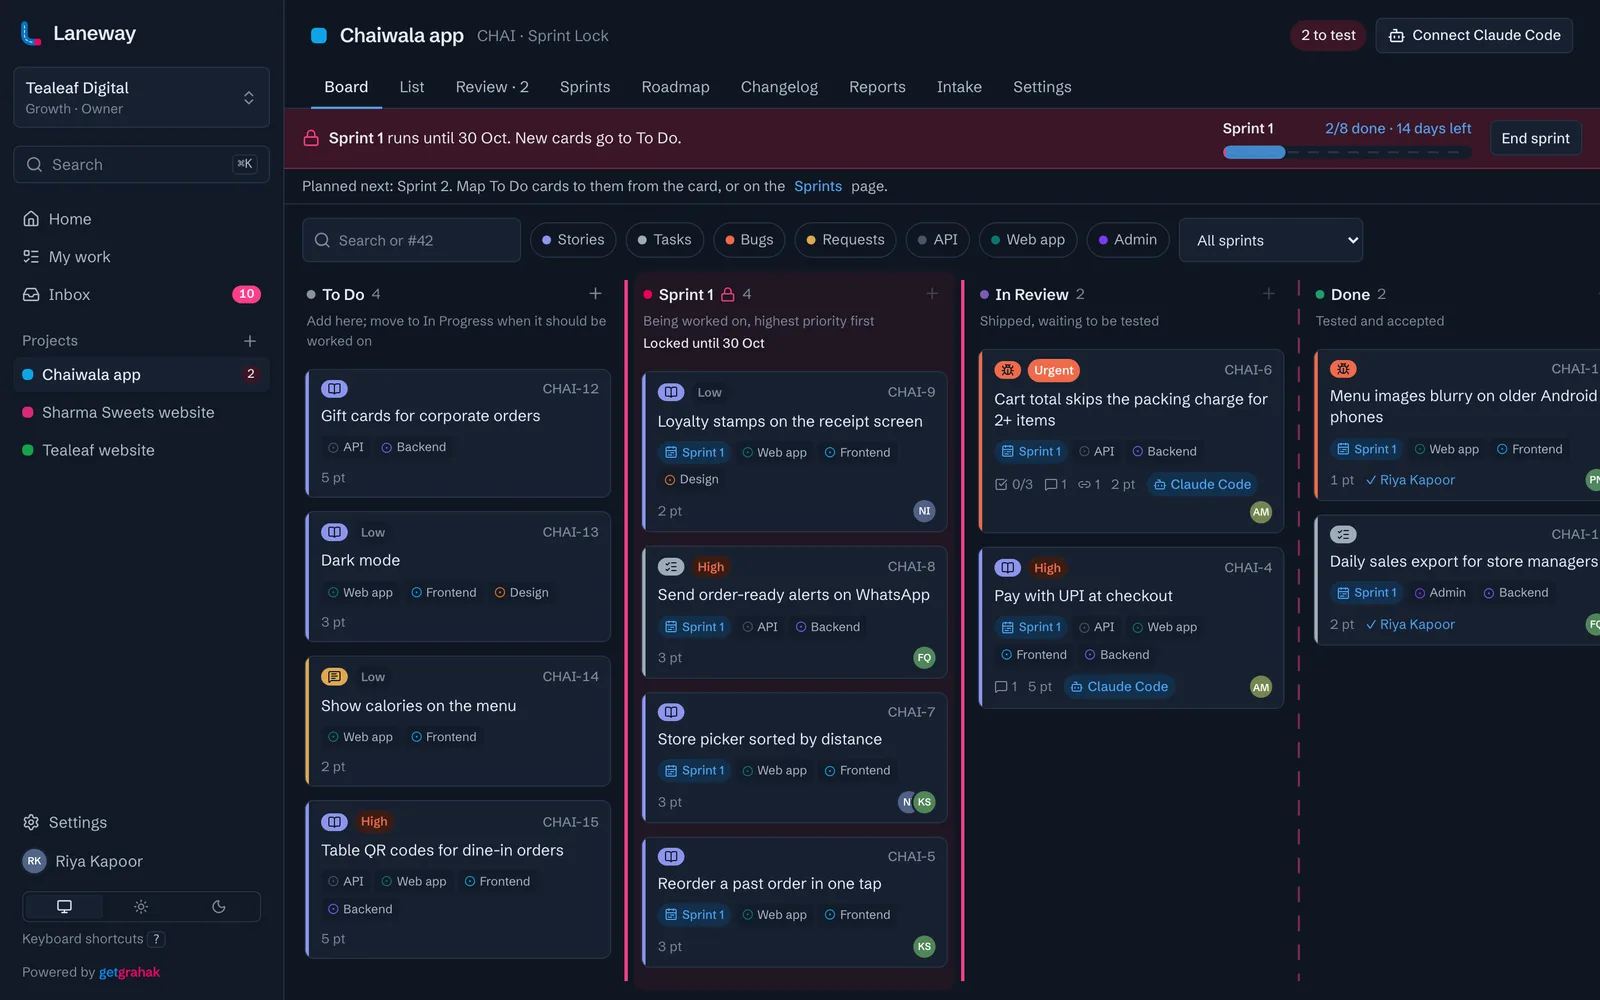Toggle the Tasks filter chip

pyautogui.click(x=665, y=240)
